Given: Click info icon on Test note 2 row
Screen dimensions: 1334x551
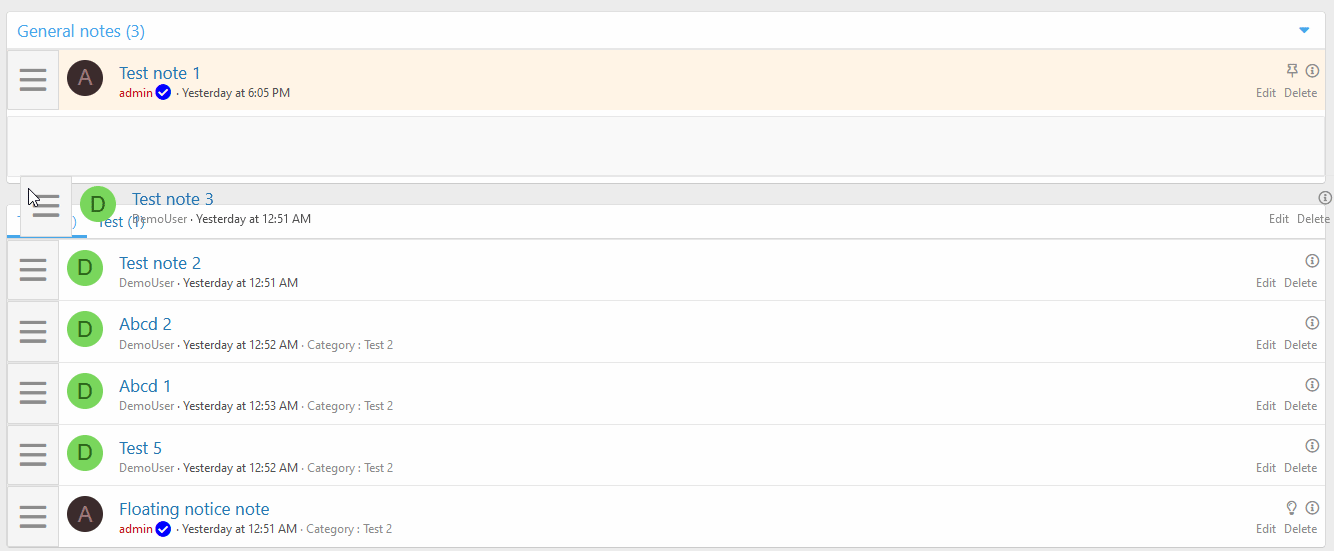Looking at the screenshot, I should click(x=1312, y=261).
